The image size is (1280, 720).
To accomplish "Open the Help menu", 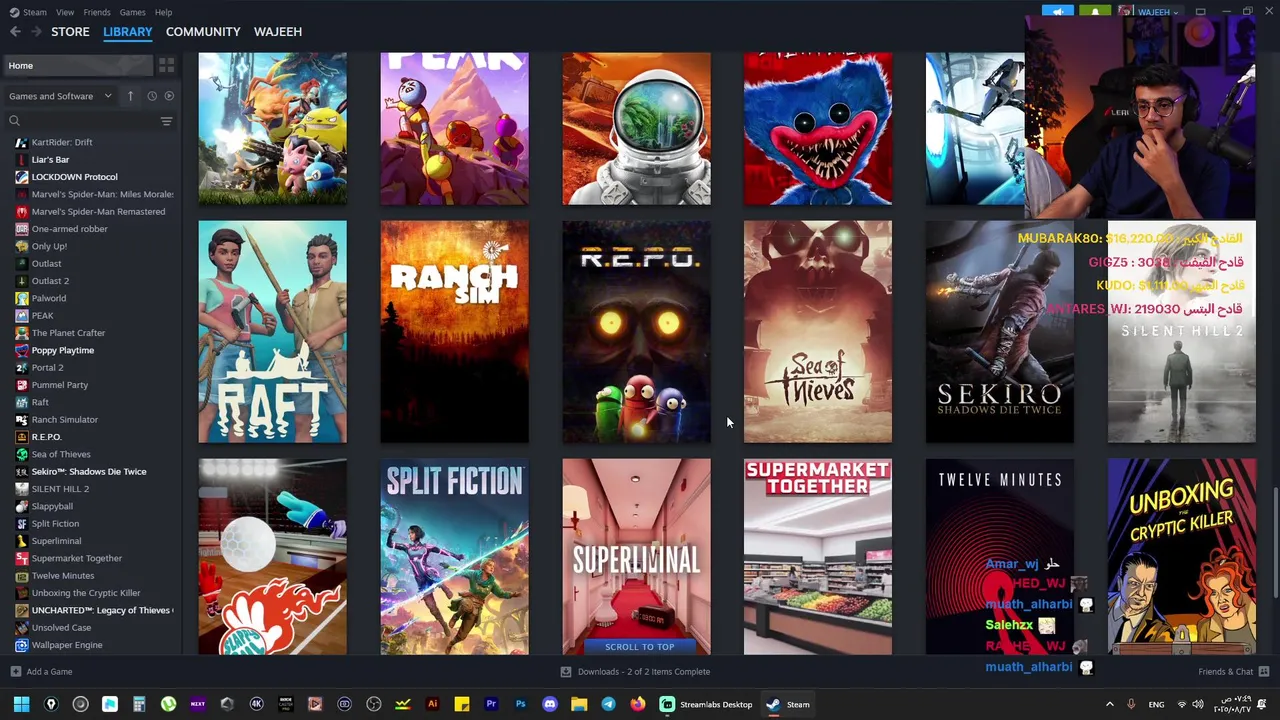I will pos(163,12).
